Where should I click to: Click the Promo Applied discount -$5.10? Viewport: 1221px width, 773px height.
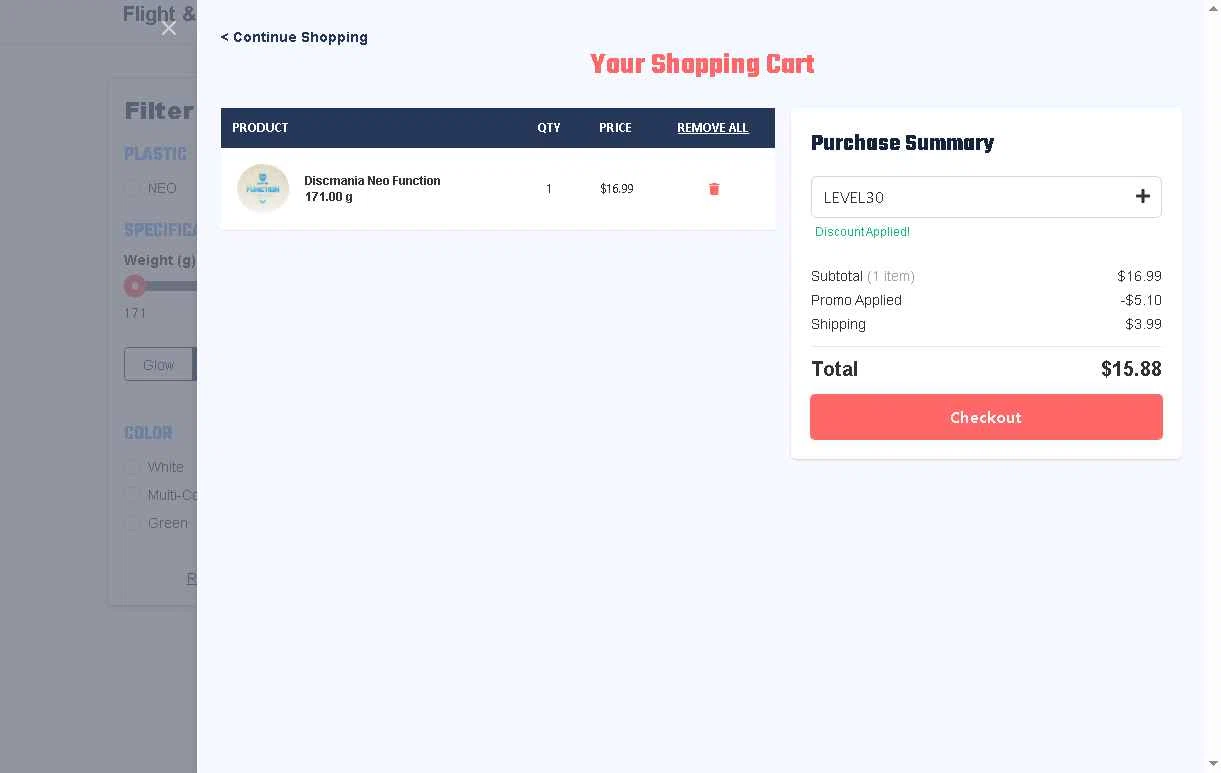pos(1140,300)
